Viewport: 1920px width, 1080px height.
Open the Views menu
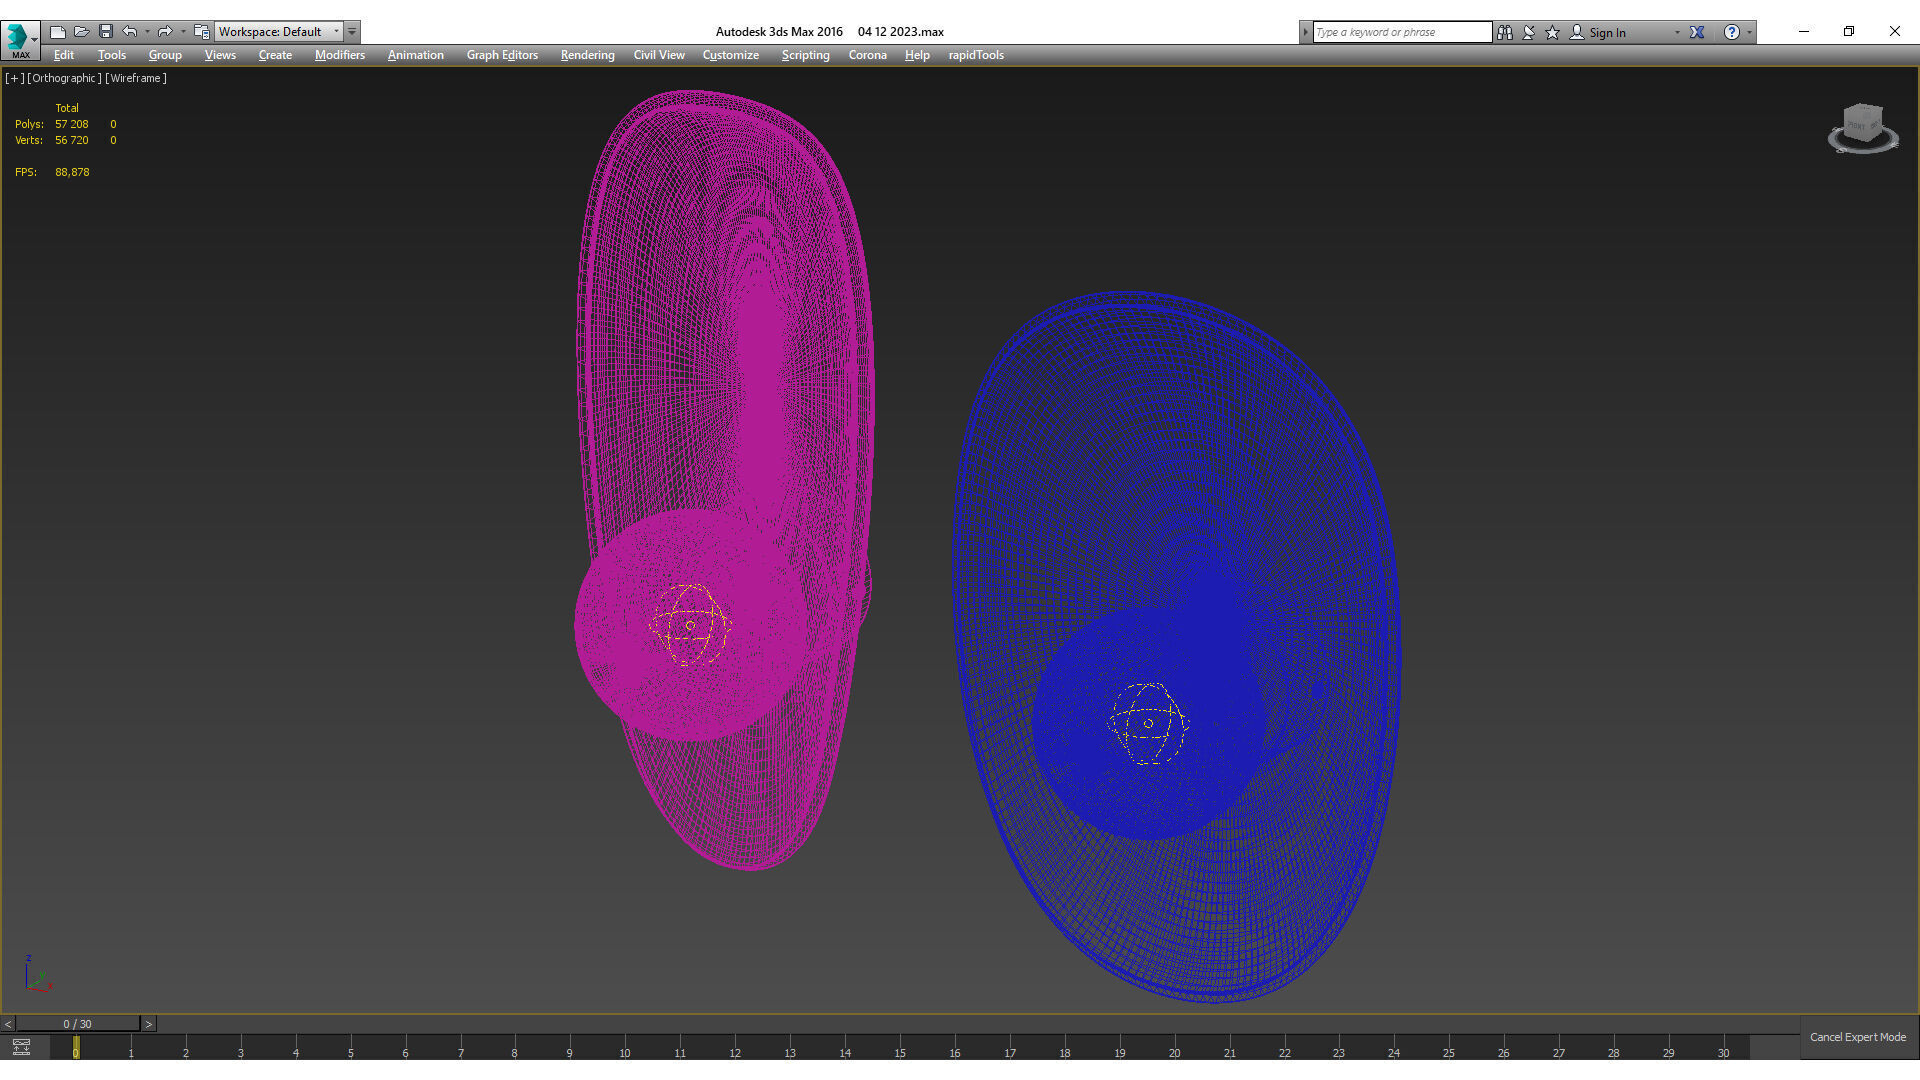[220, 55]
